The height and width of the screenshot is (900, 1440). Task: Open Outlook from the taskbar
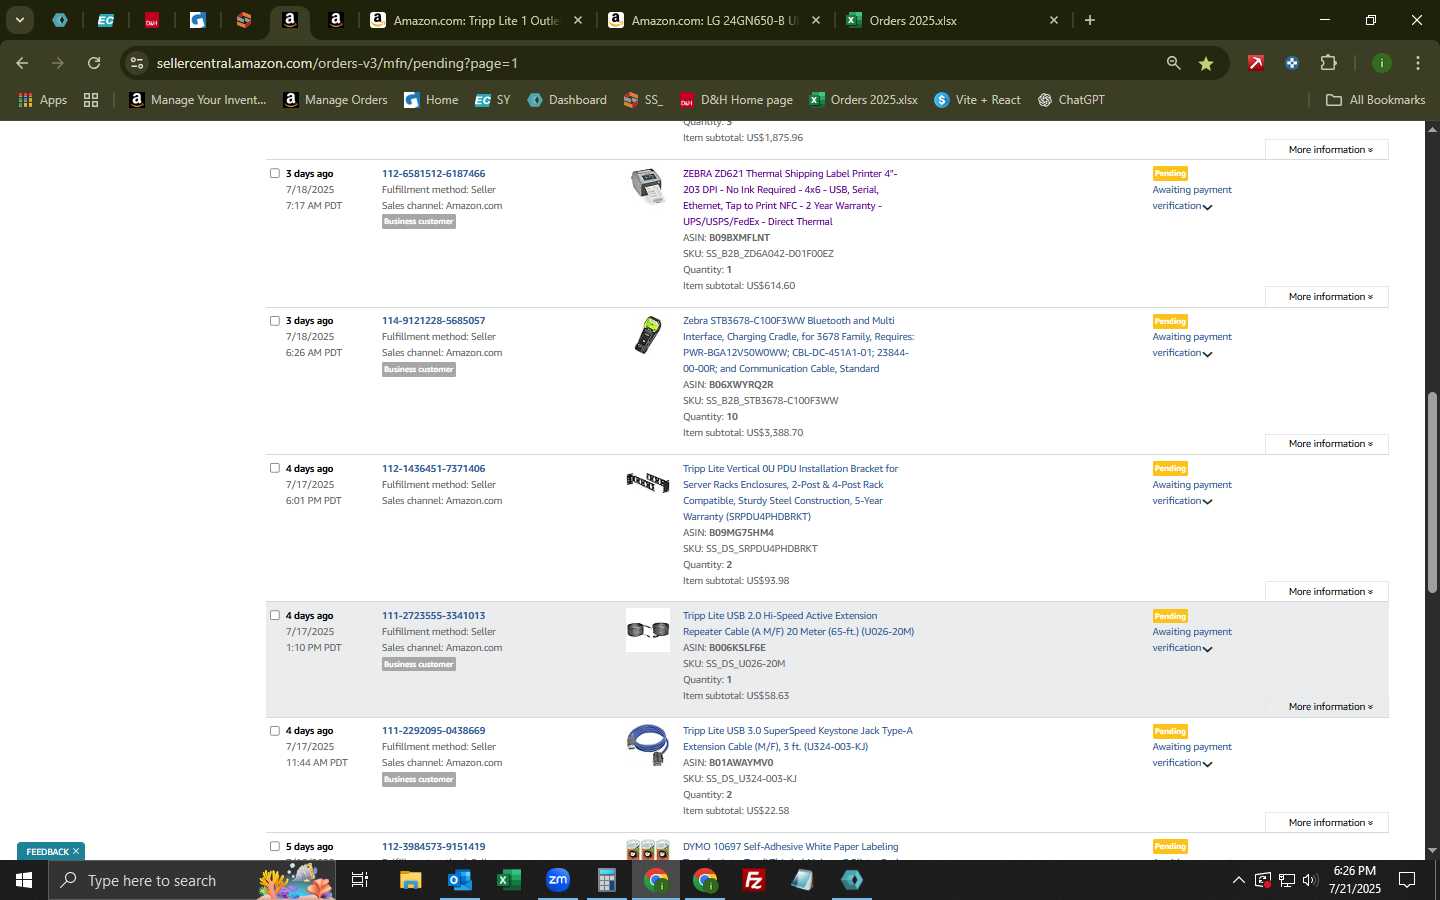(x=459, y=880)
